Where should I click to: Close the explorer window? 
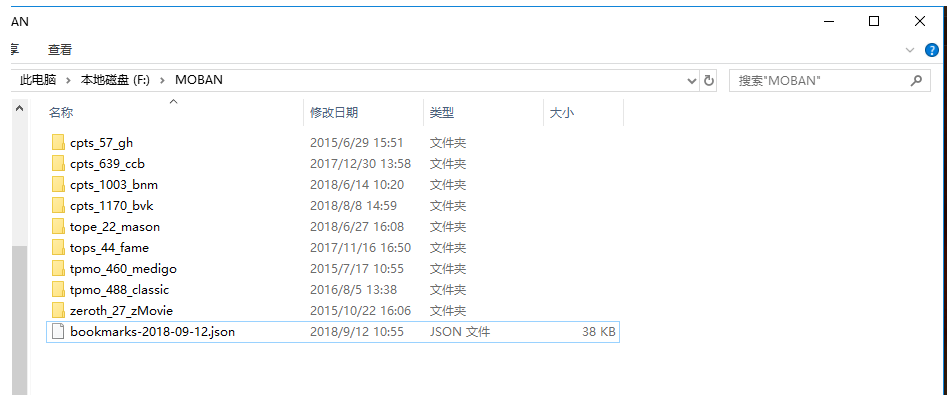[920, 22]
